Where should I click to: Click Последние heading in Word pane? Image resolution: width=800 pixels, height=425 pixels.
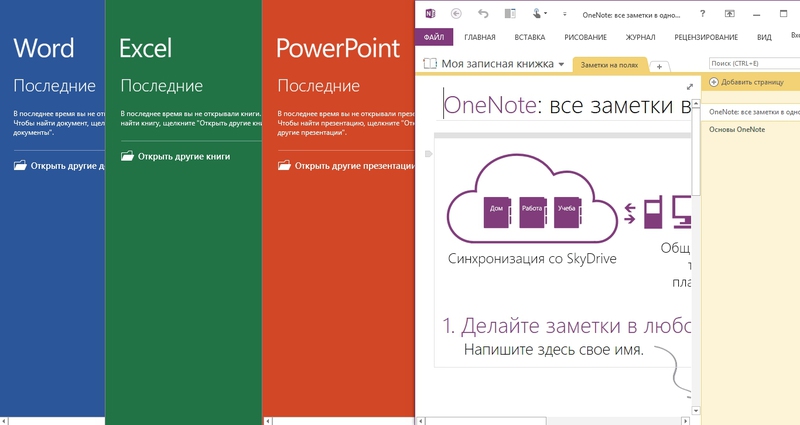click(x=55, y=86)
